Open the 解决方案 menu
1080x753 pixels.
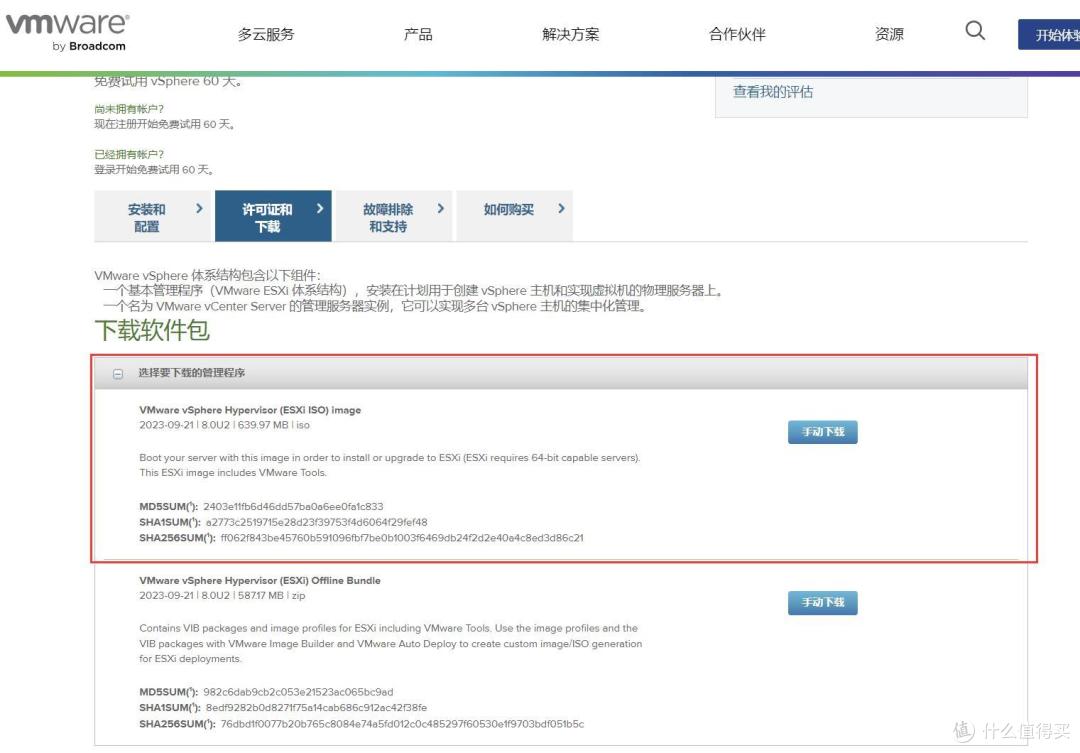pyautogui.click(x=570, y=34)
